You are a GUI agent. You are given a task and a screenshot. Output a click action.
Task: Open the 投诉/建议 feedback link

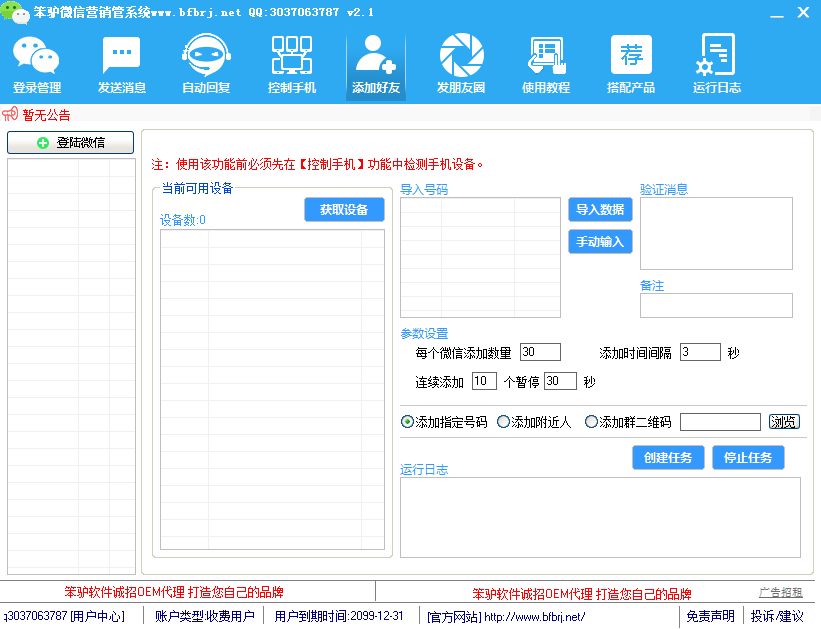click(776, 616)
